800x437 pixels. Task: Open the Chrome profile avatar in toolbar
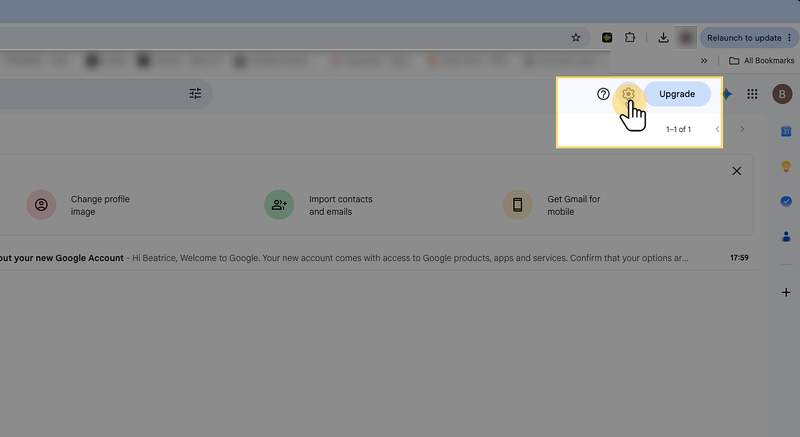pyautogui.click(x=686, y=38)
